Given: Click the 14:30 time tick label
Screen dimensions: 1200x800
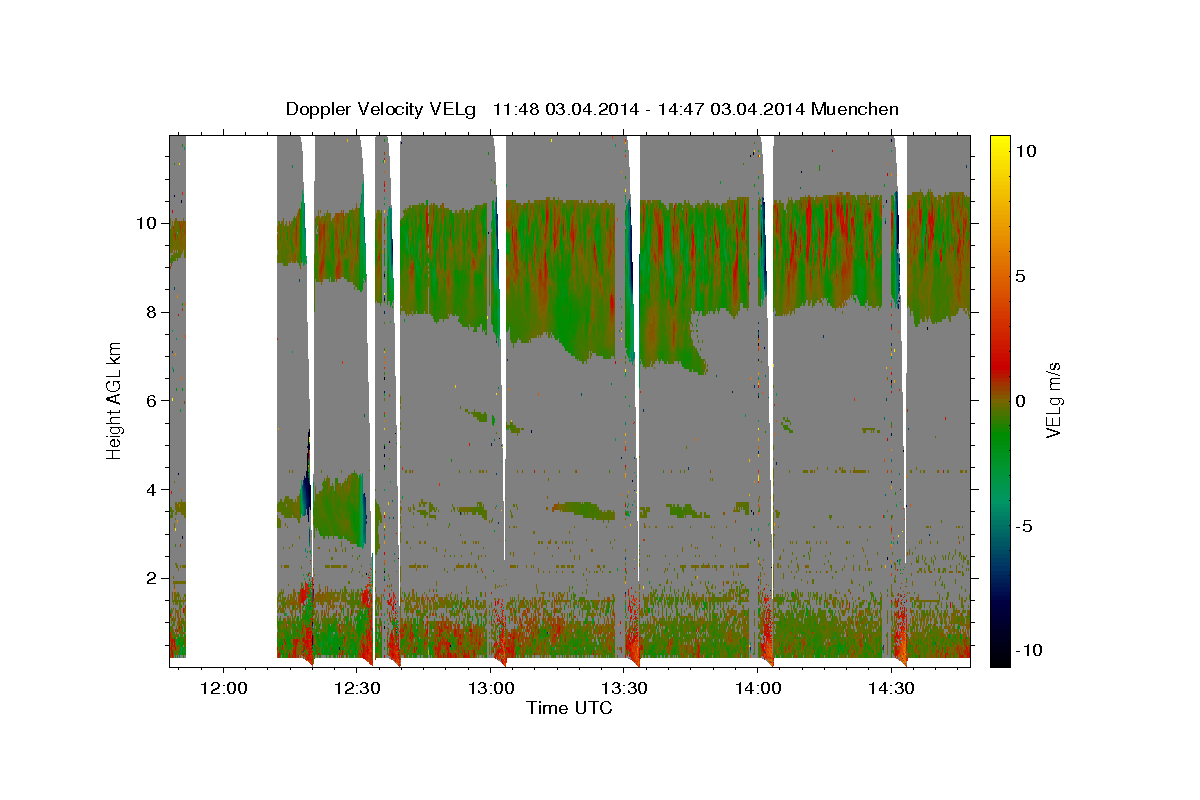Looking at the screenshot, I should coord(891,688).
